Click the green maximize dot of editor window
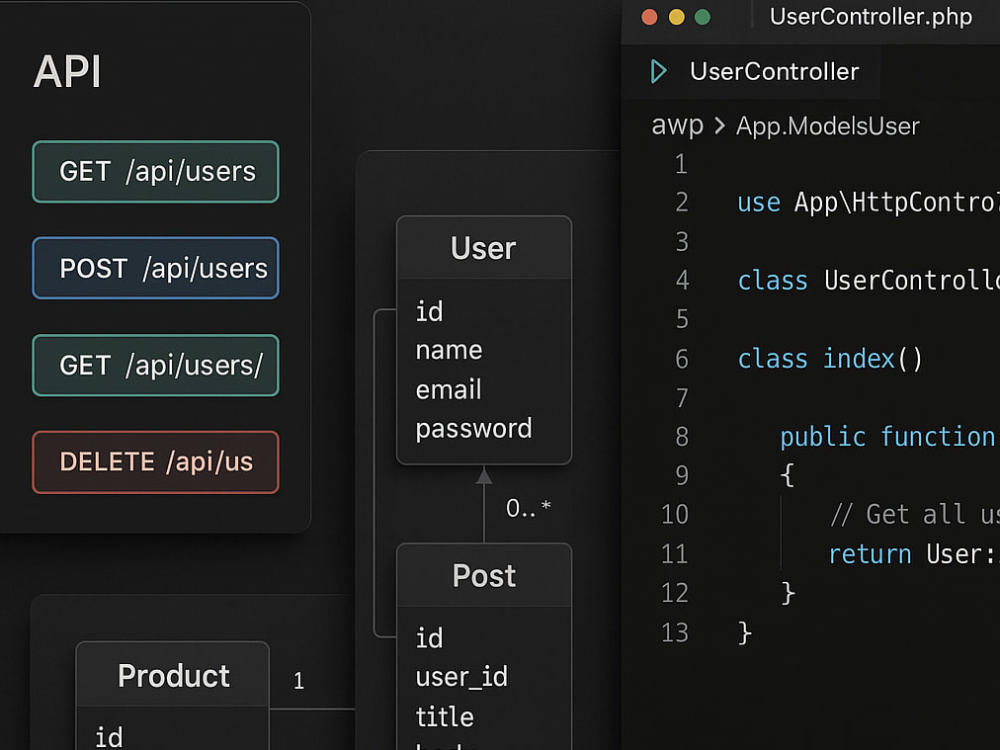This screenshot has width=1000, height=750. pos(702,17)
